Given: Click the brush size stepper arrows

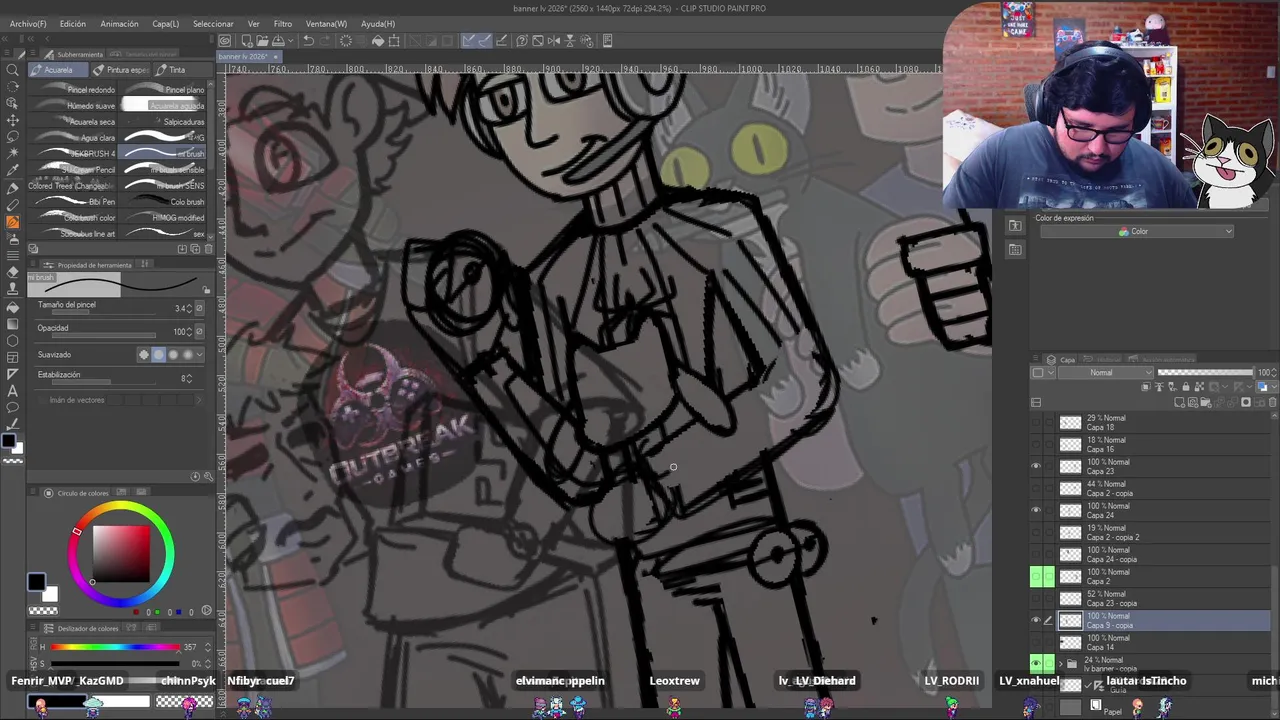Looking at the screenshot, I should [189, 308].
